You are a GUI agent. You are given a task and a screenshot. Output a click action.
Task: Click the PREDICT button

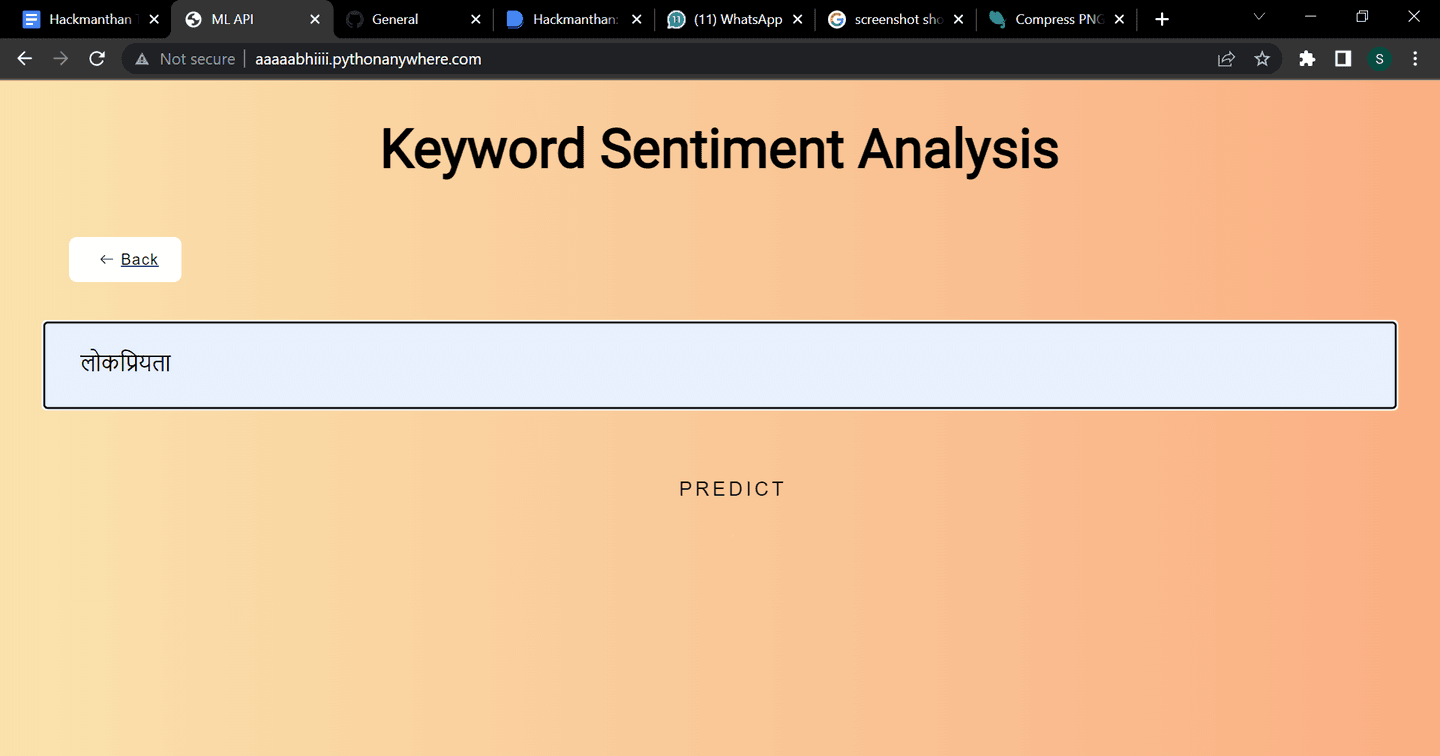(x=732, y=489)
